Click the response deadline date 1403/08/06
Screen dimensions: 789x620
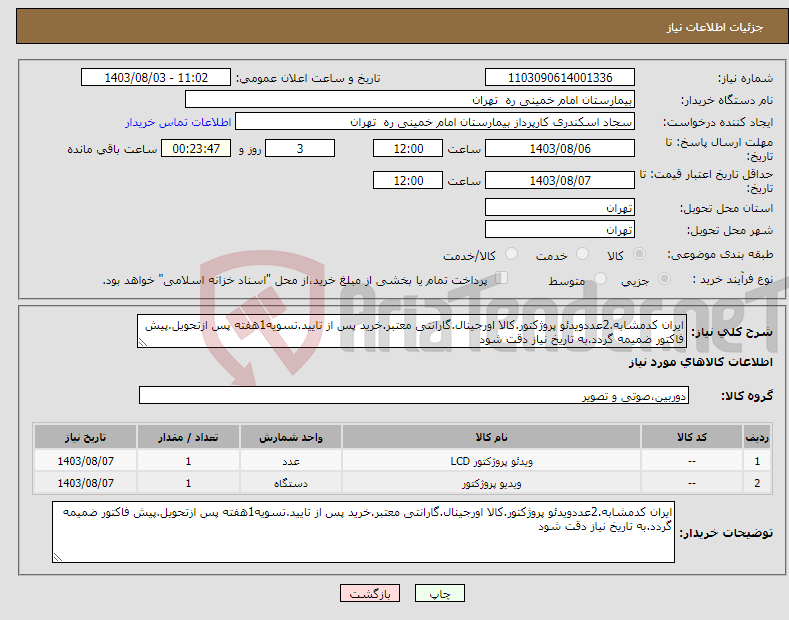pyautogui.click(x=560, y=148)
